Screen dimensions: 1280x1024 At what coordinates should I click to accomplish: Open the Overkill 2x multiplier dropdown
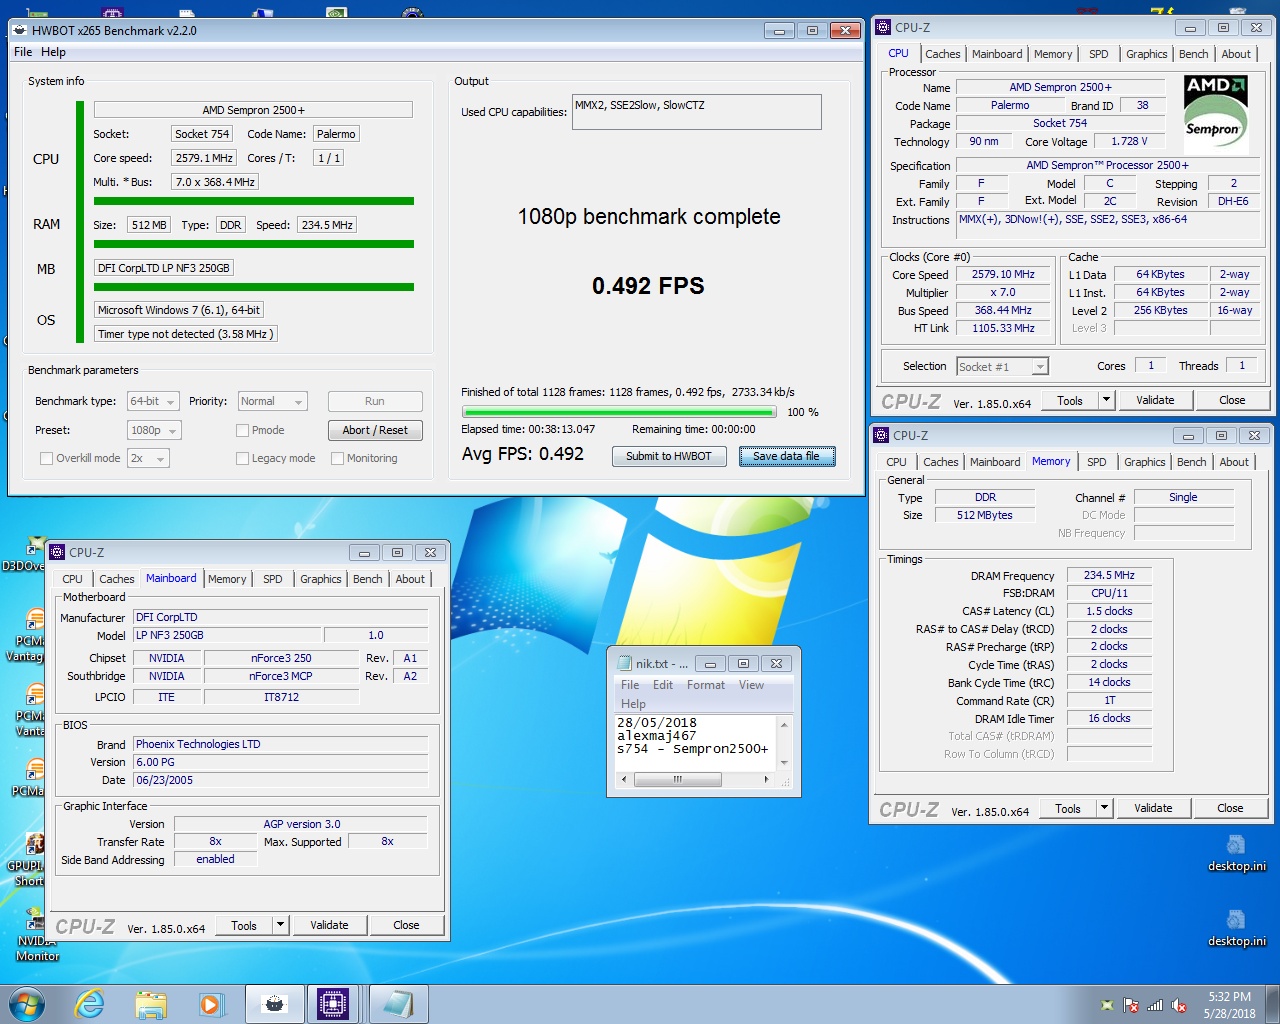point(148,458)
